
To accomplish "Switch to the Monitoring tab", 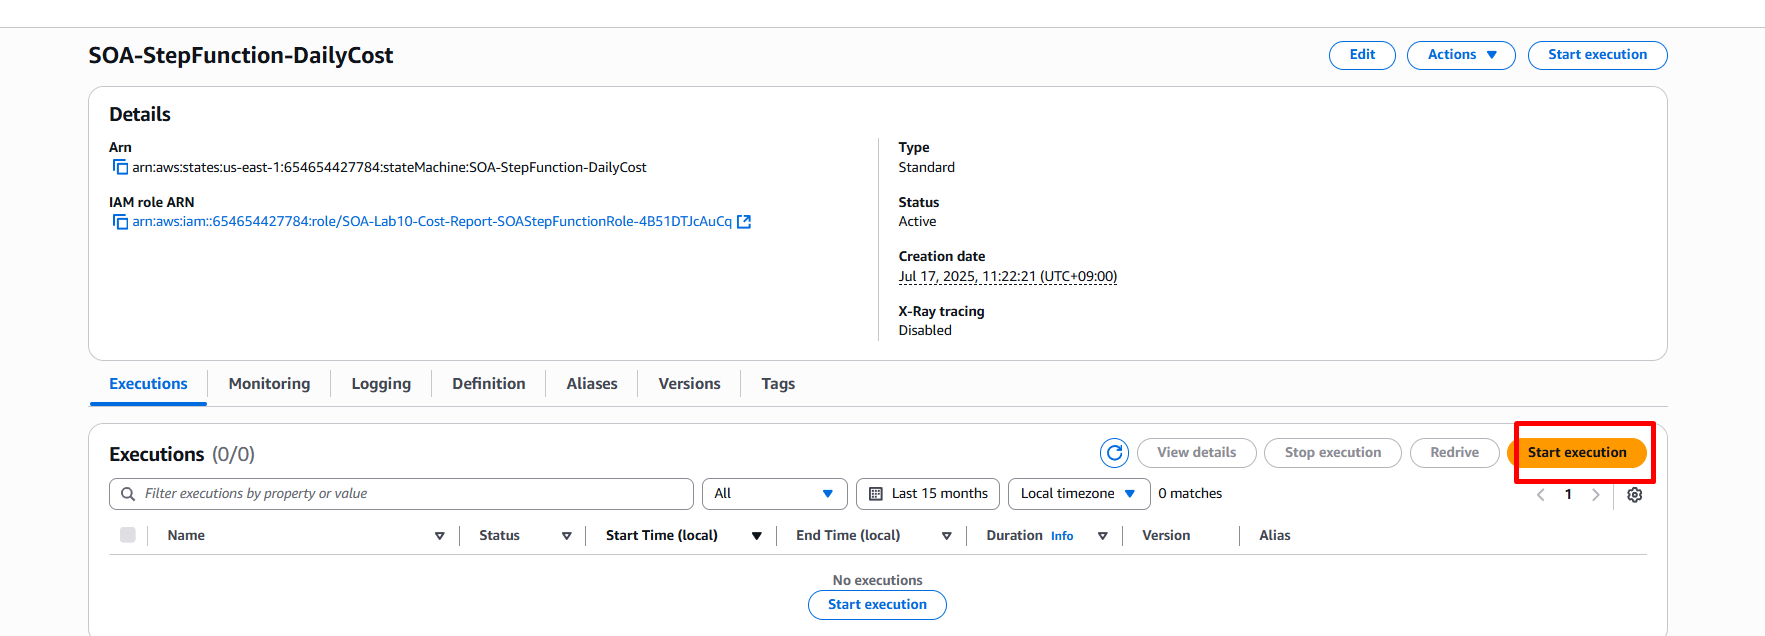I will [269, 384].
